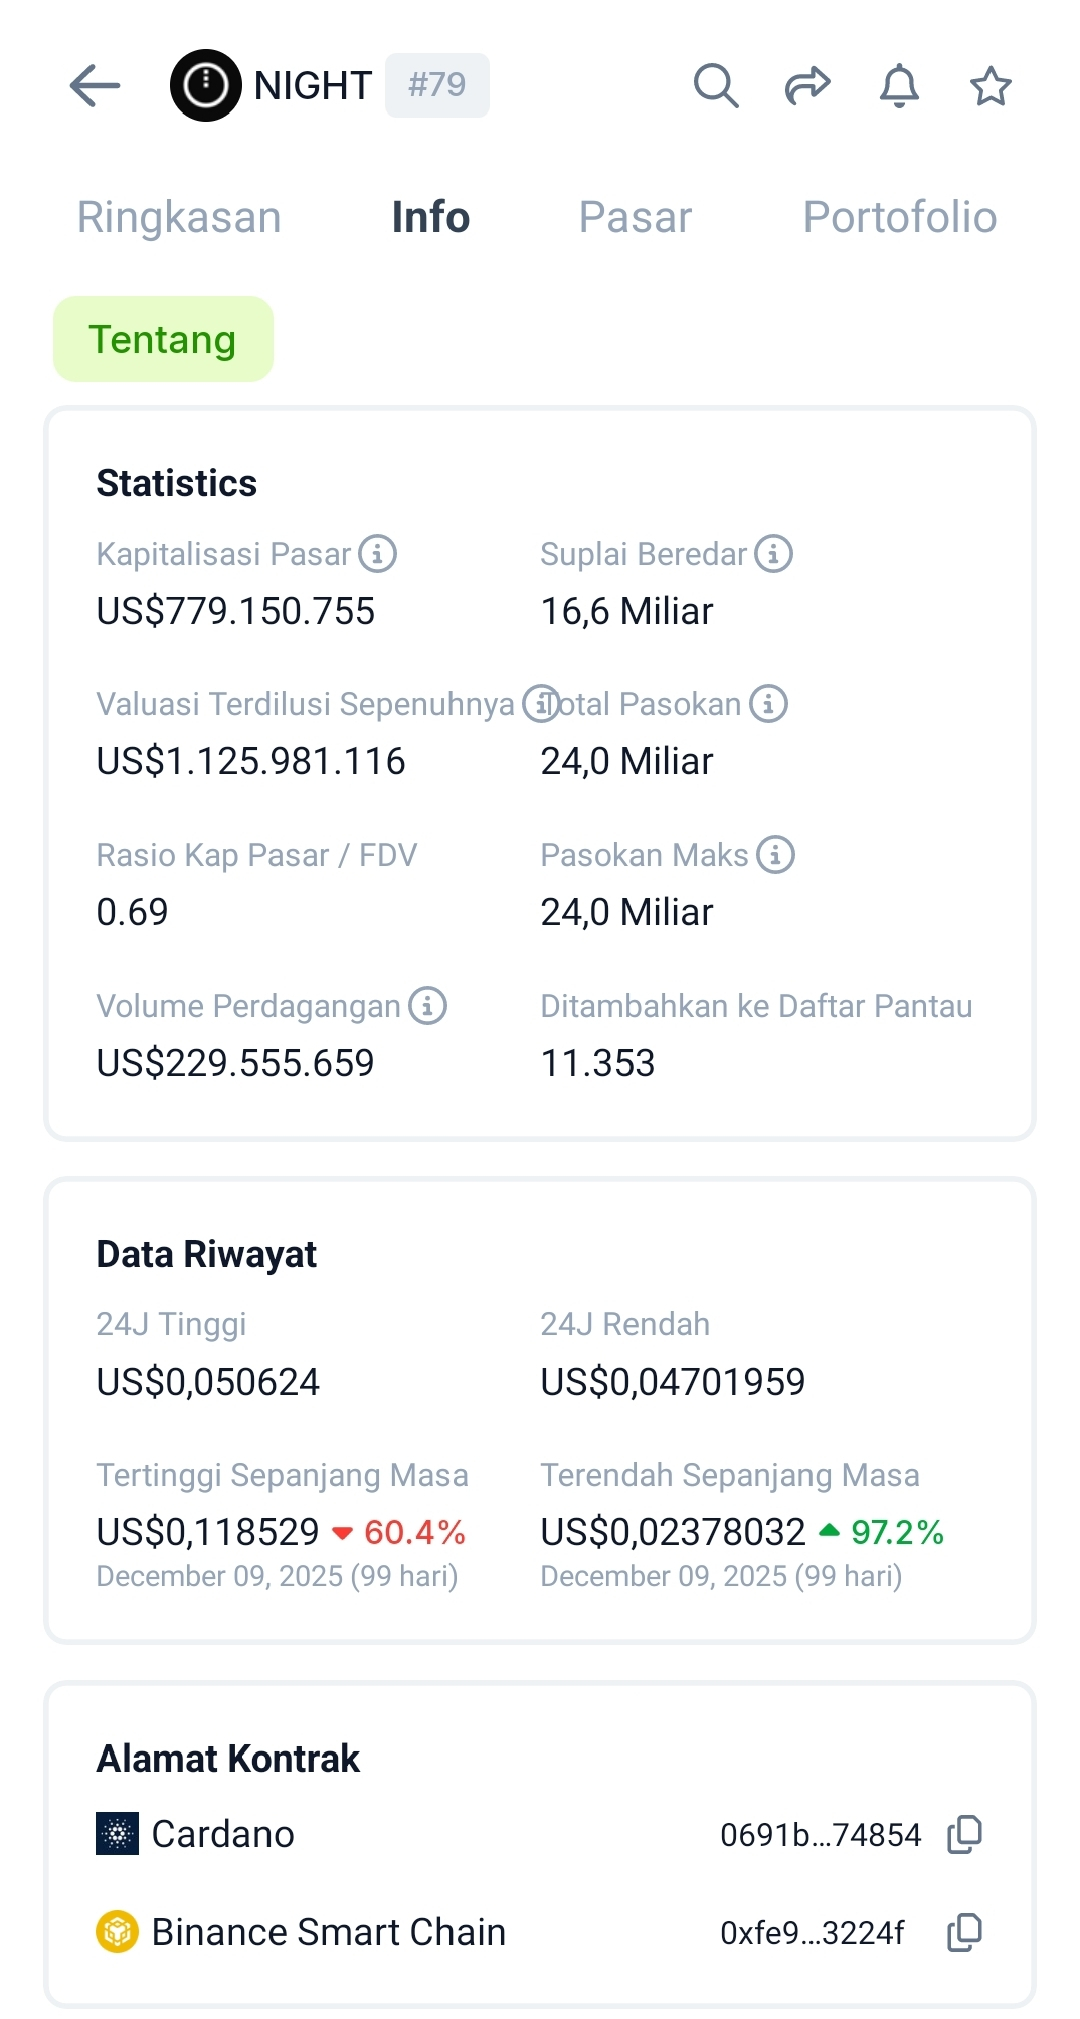Tap the share arrow icon
Screen dimensions: 1080x2019
click(x=807, y=85)
